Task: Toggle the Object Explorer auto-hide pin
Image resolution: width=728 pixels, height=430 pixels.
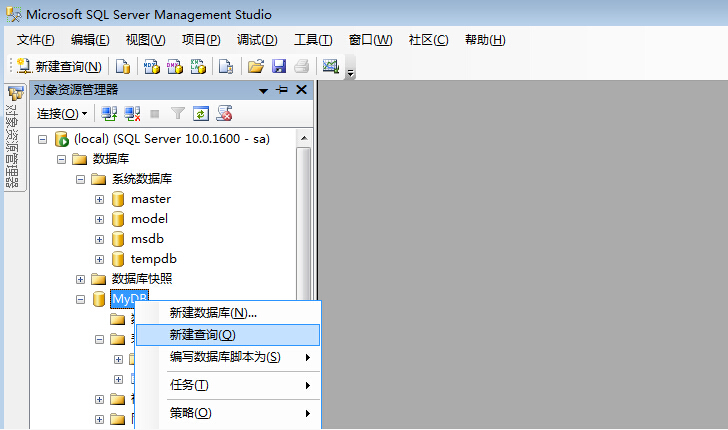Action: pos(281,90)
